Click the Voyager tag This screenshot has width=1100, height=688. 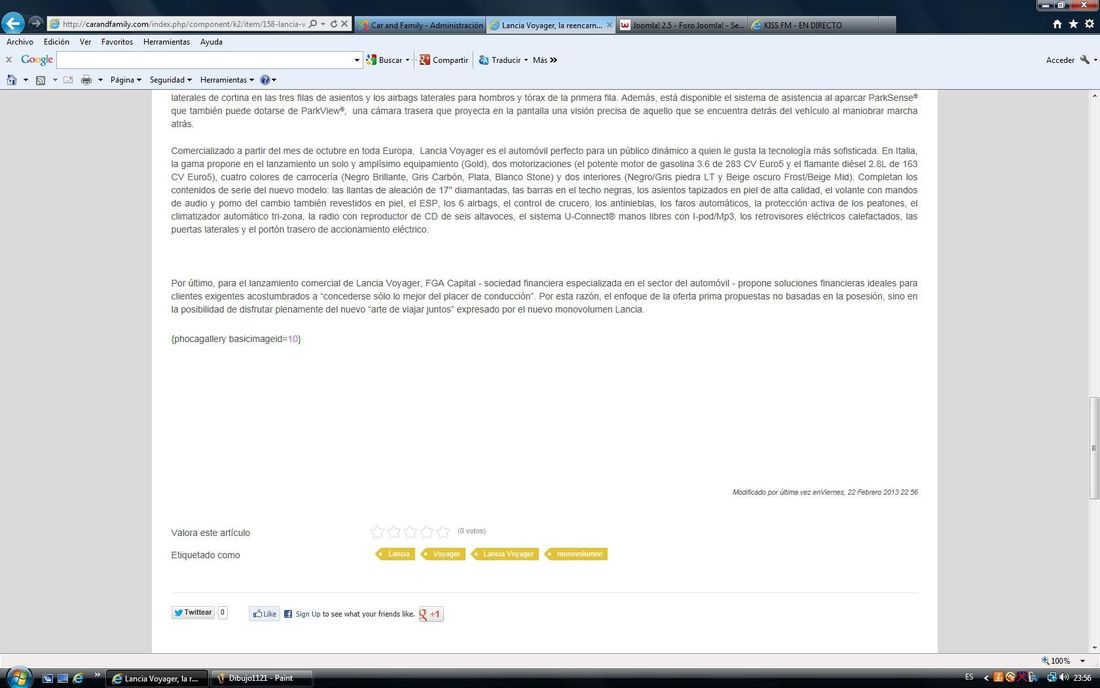[x=443, y=554]
